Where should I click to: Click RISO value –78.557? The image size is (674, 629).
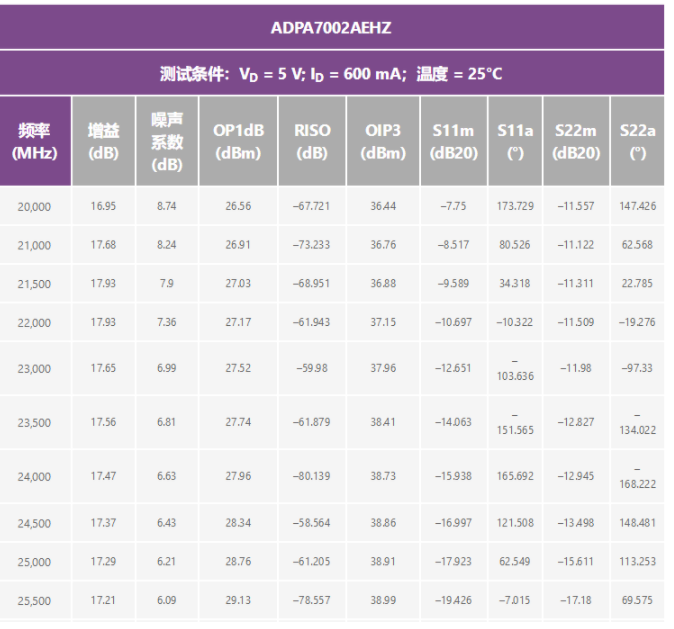(312, 600)
